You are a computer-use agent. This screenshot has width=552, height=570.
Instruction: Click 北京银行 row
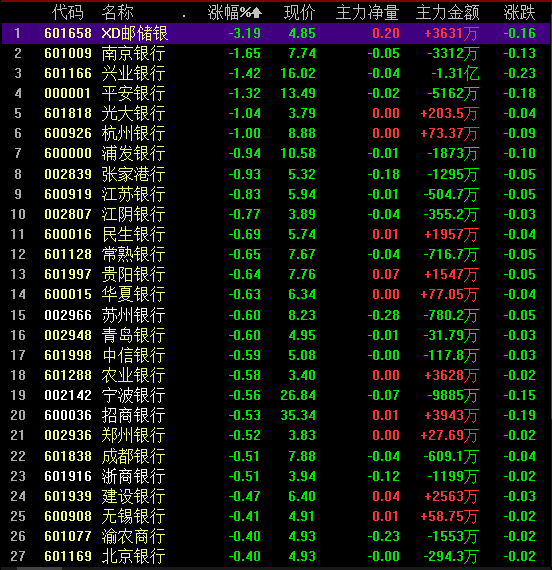pyautogui.click(x=276, y=556)
